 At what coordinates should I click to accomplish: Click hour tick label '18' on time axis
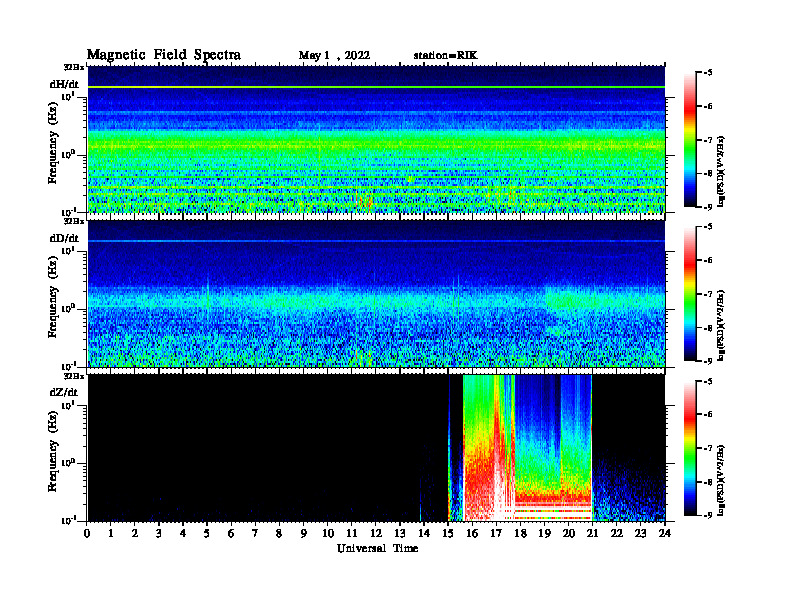pos(520,534)
